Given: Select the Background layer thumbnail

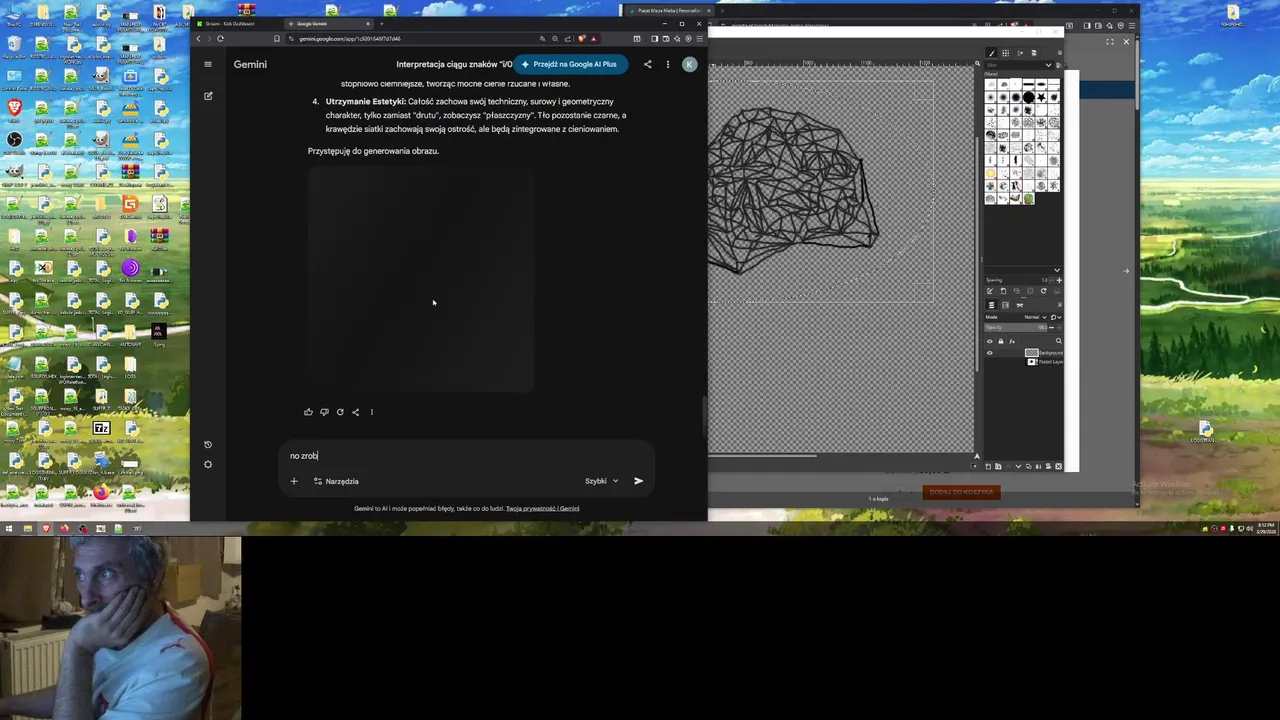Looking at the screenshot, I should [1032, 352].
